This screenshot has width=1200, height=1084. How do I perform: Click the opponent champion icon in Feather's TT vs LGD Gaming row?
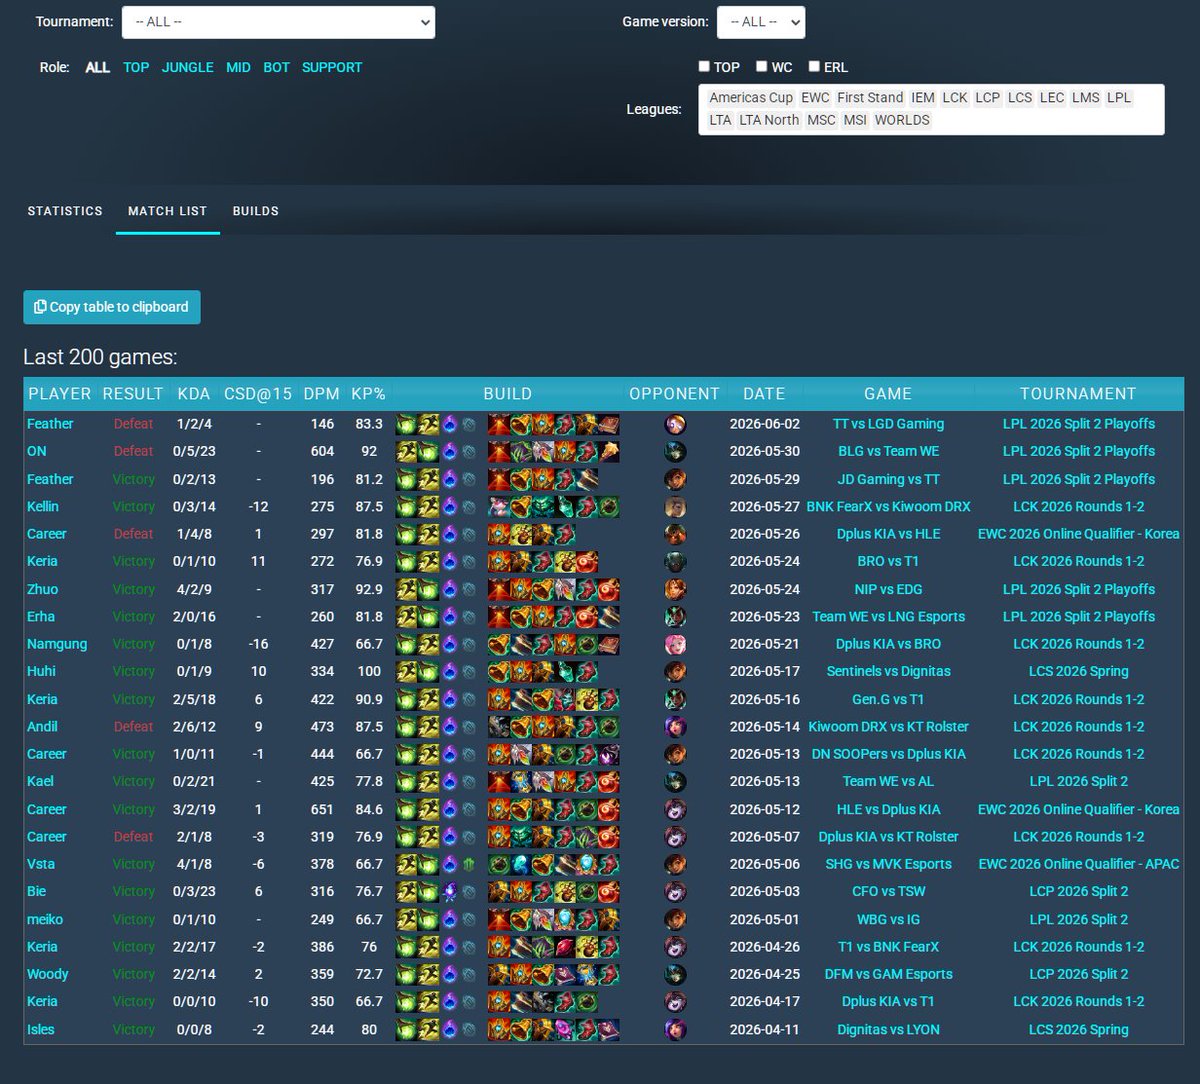pos(675,424)
